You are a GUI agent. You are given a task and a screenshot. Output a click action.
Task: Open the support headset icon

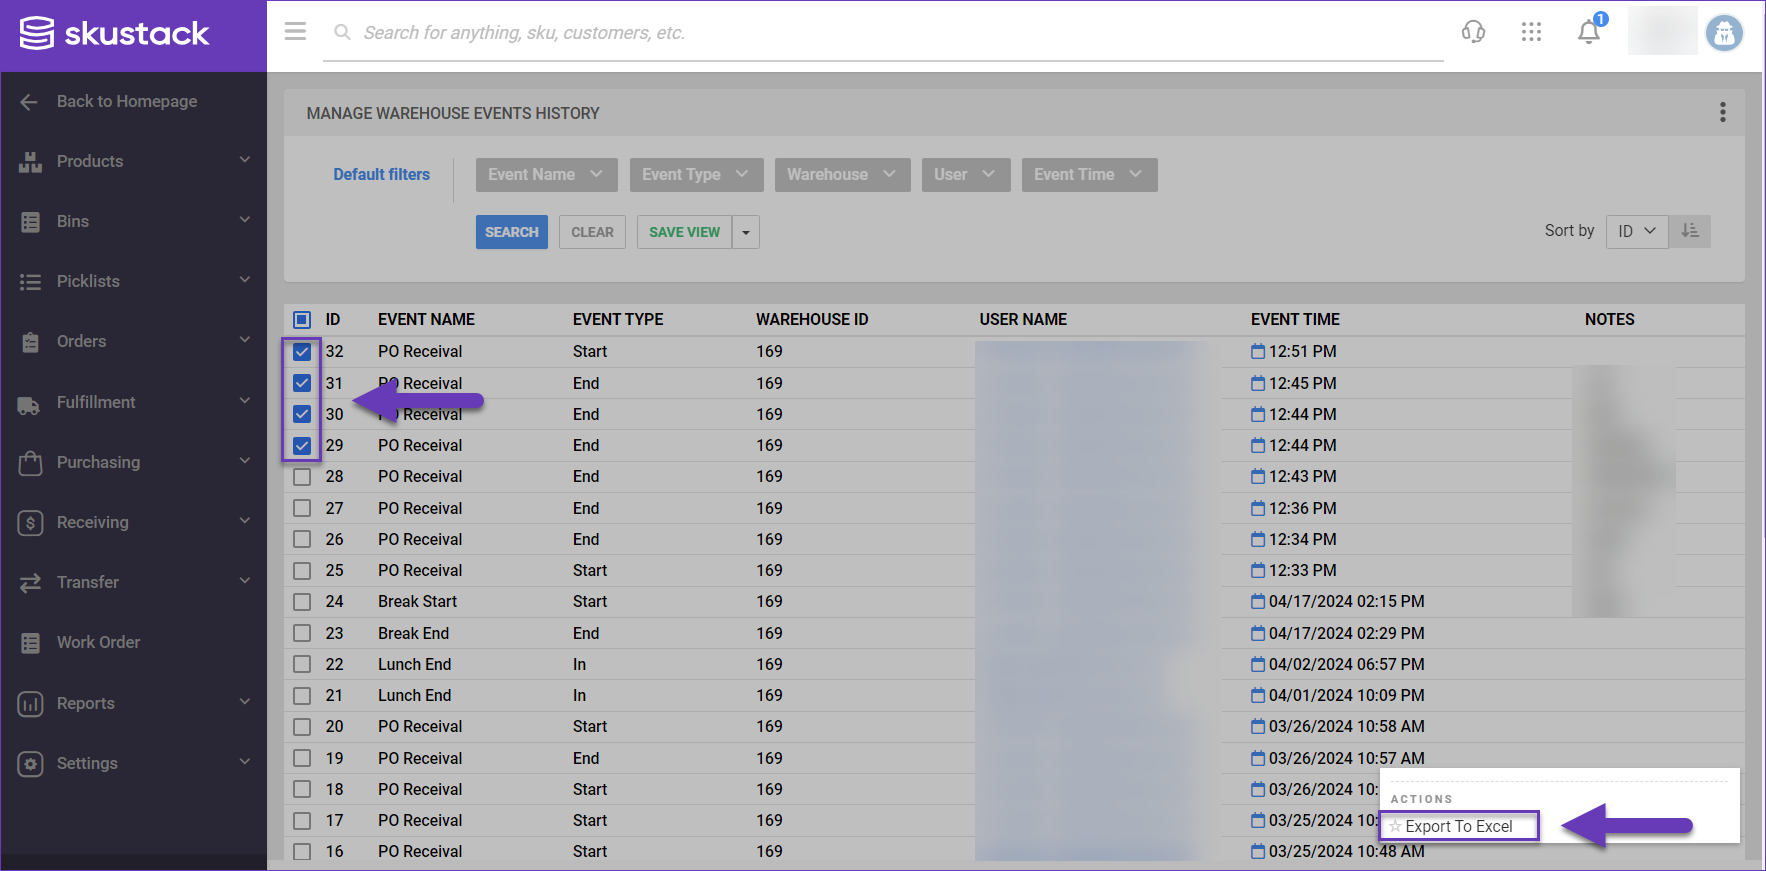[x=1473, y=32]
